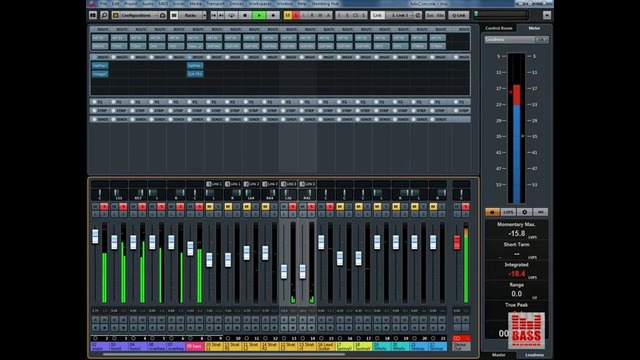Click the transport Stop button
Screen dimensions: 640x360
(245, 15)
